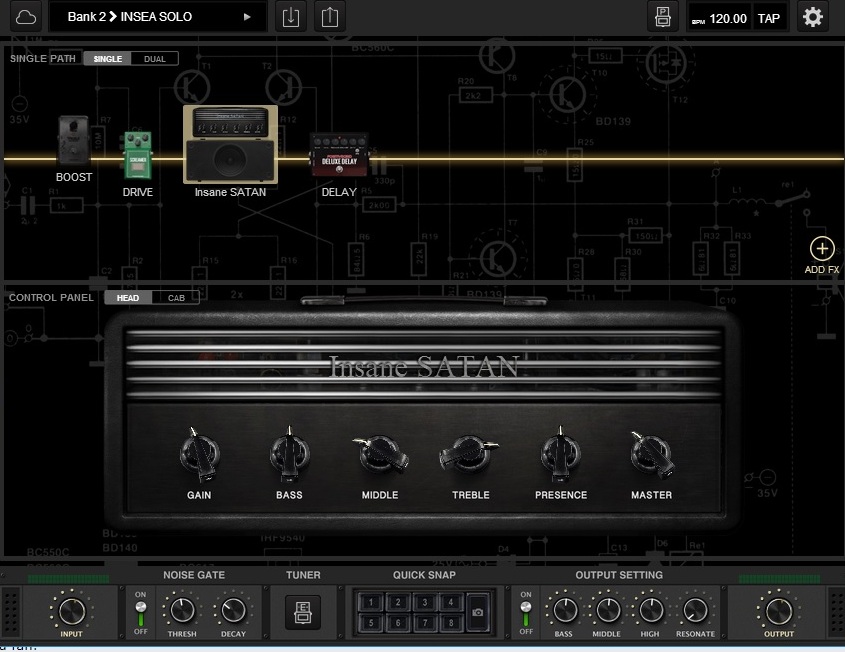Select the CAB control panel tab
This screenshot has height=652, width=845.
tap(176, 298)
